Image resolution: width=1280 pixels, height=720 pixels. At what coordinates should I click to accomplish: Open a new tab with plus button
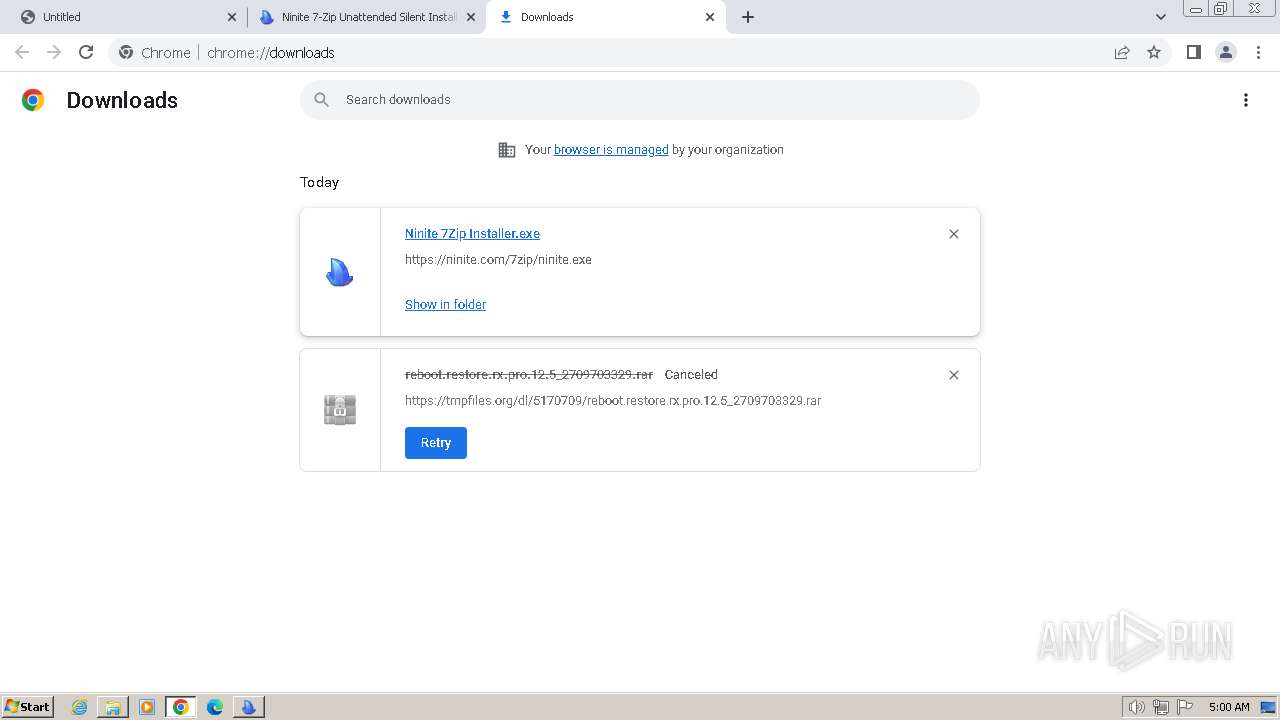748,17
